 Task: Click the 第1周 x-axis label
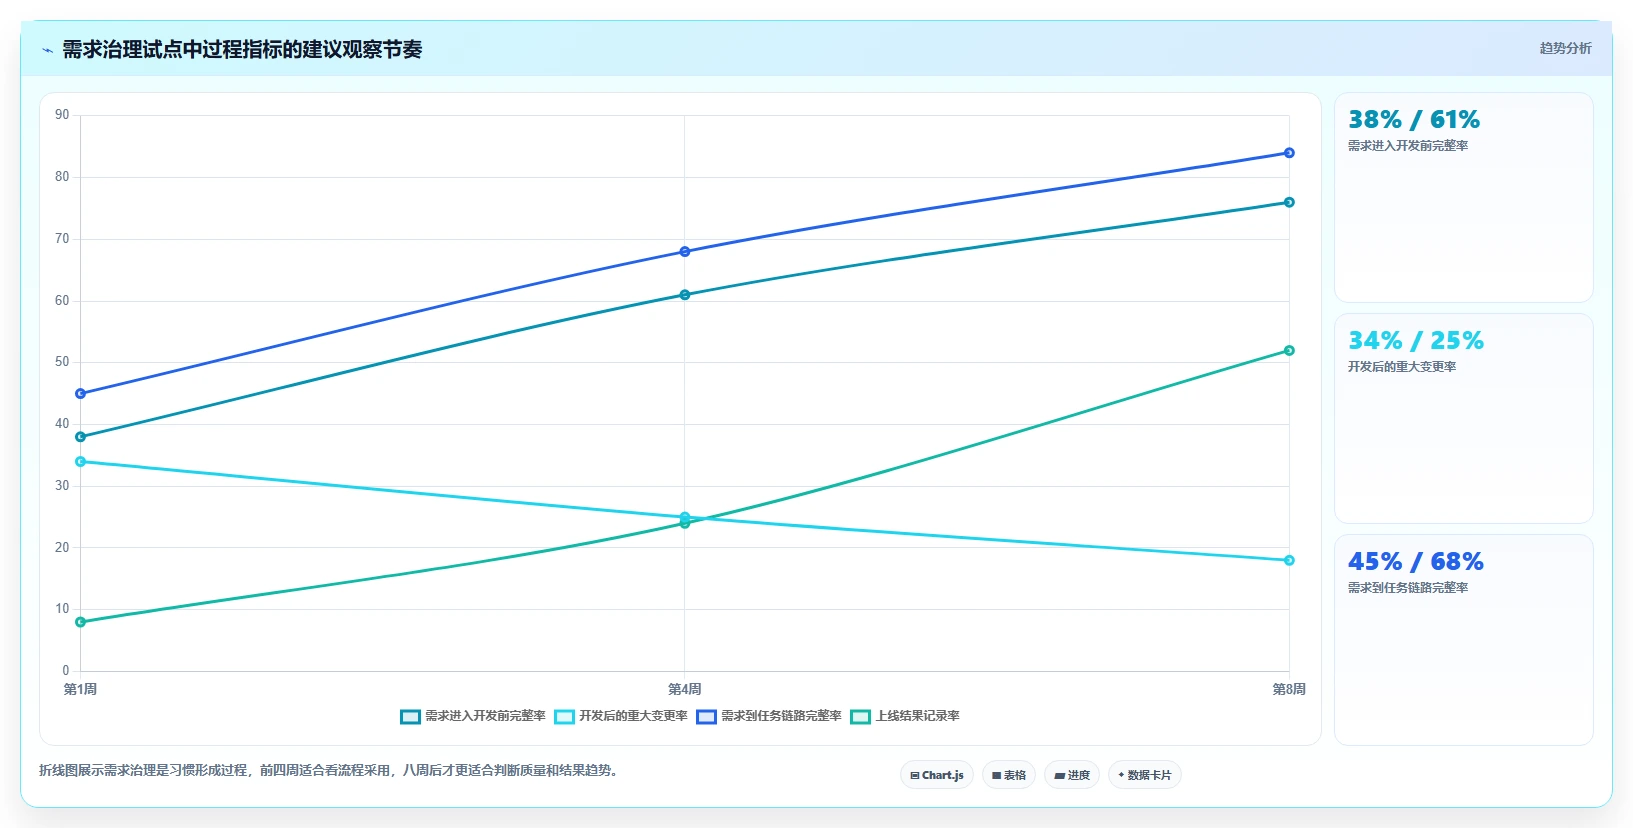pos(81,690)
